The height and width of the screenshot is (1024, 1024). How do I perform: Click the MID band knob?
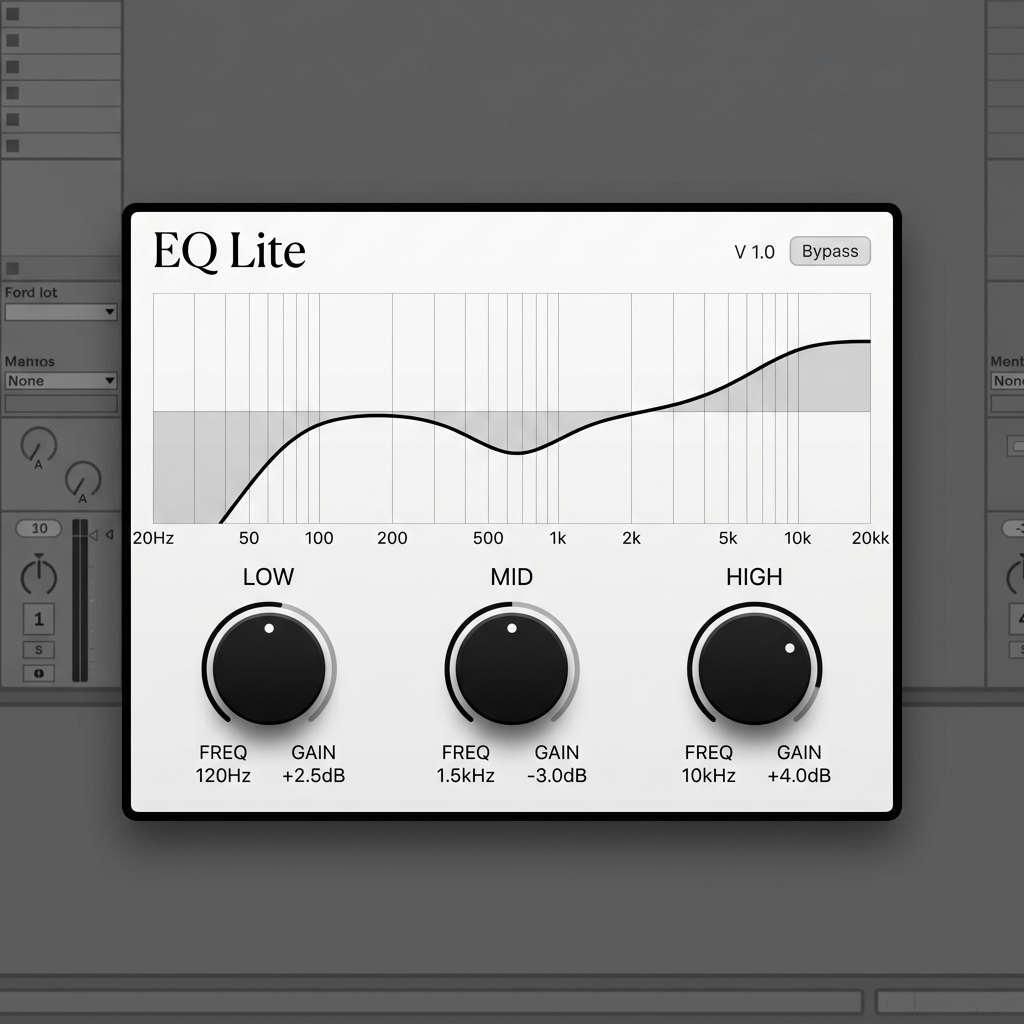pyautogui.click(x=511, y=668)
